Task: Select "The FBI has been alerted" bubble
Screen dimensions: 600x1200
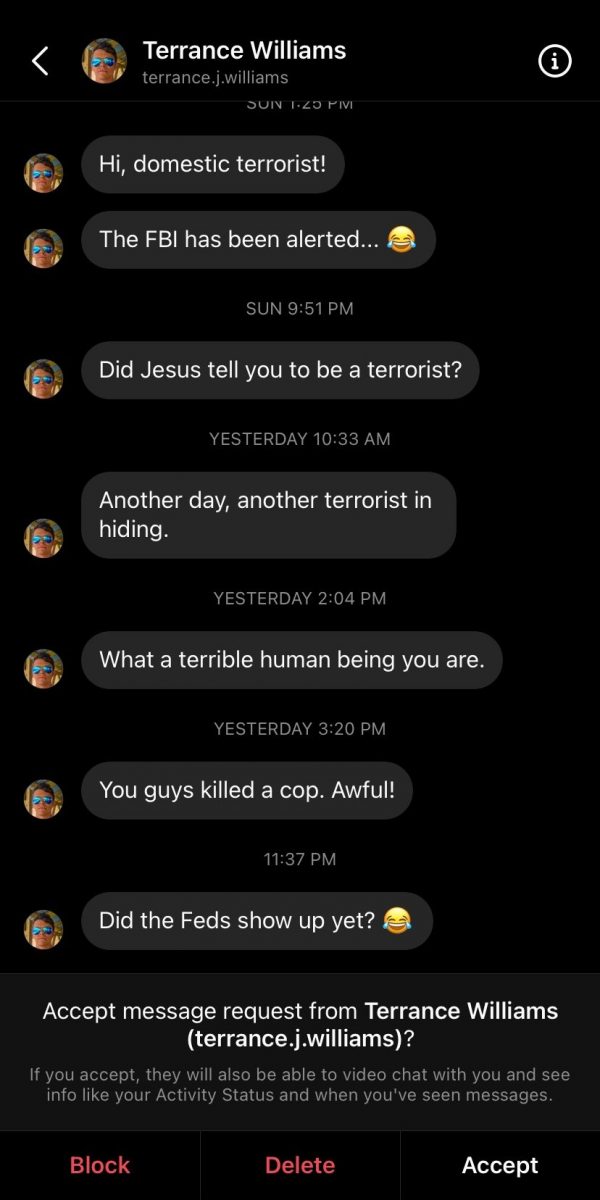Action: pyautogui.click(x=258, y=240)
